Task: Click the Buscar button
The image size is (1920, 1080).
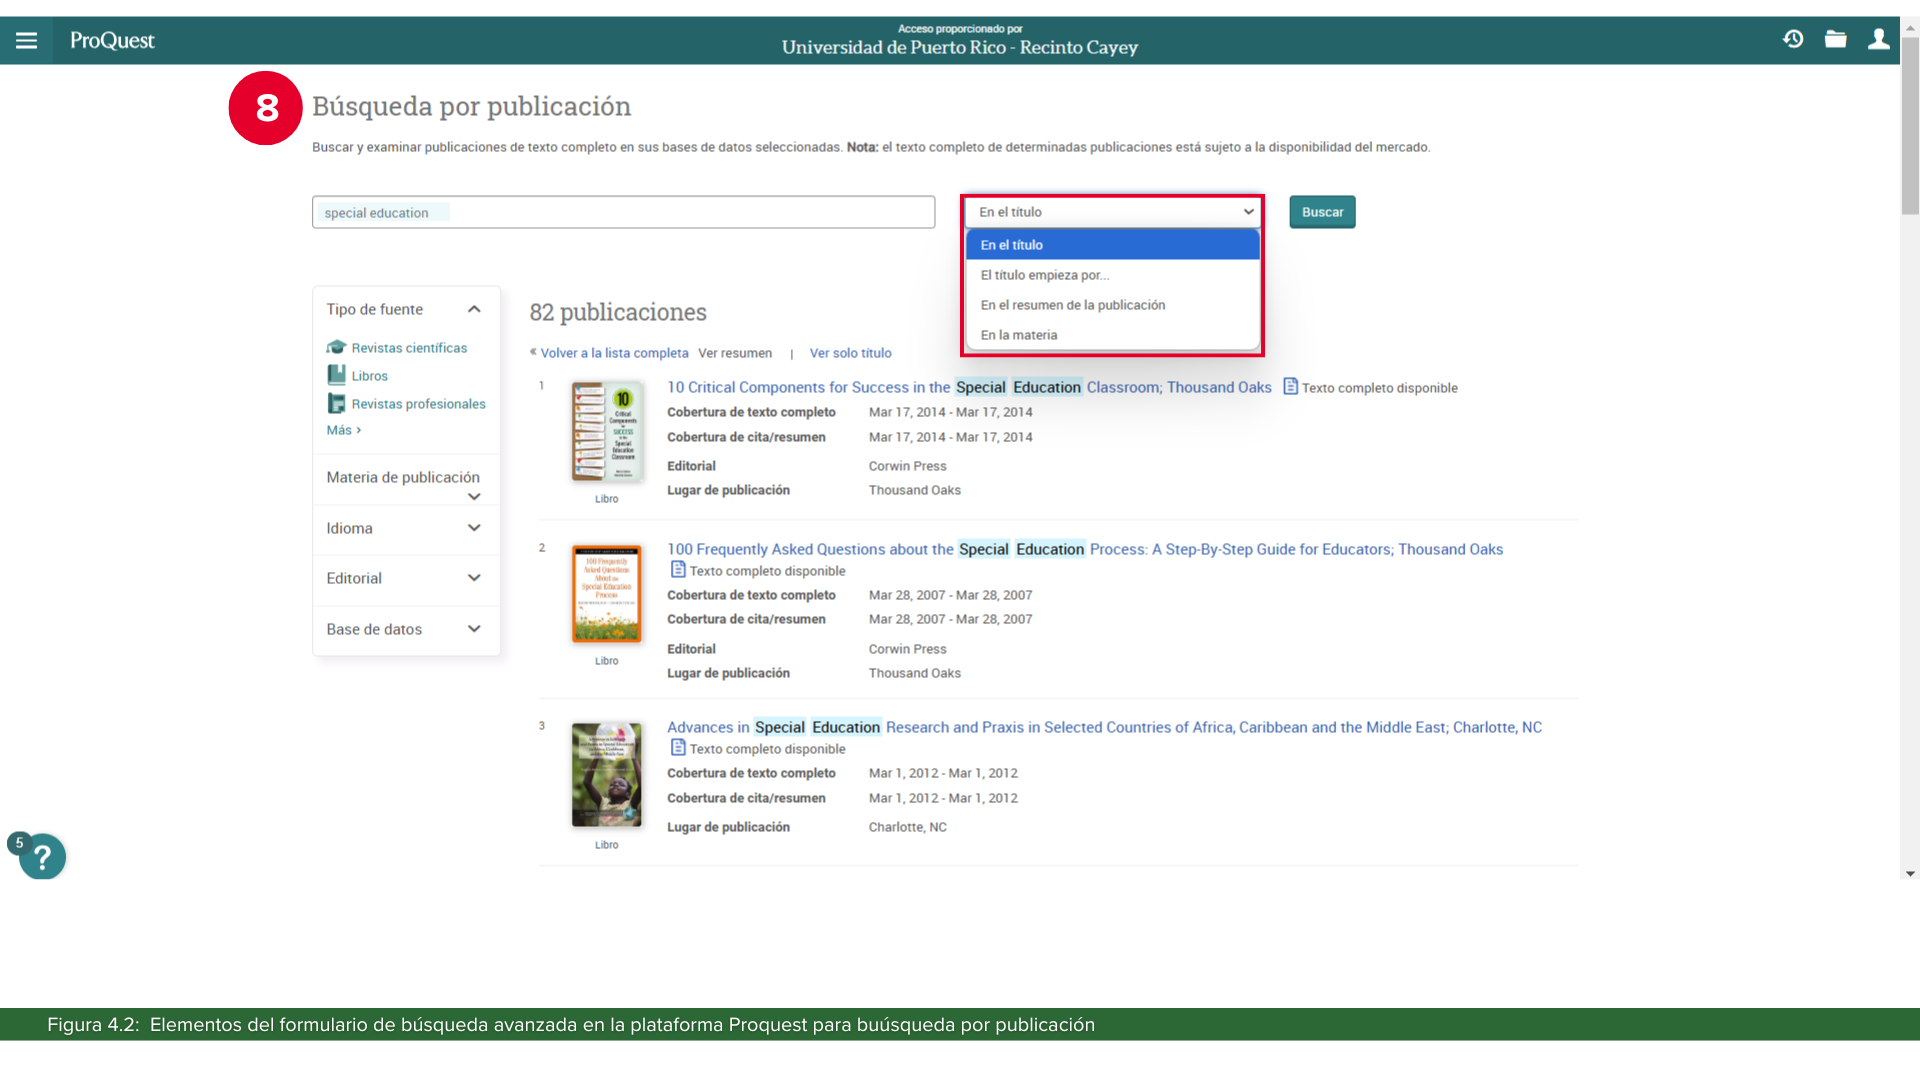Action: pos(1322,212)
